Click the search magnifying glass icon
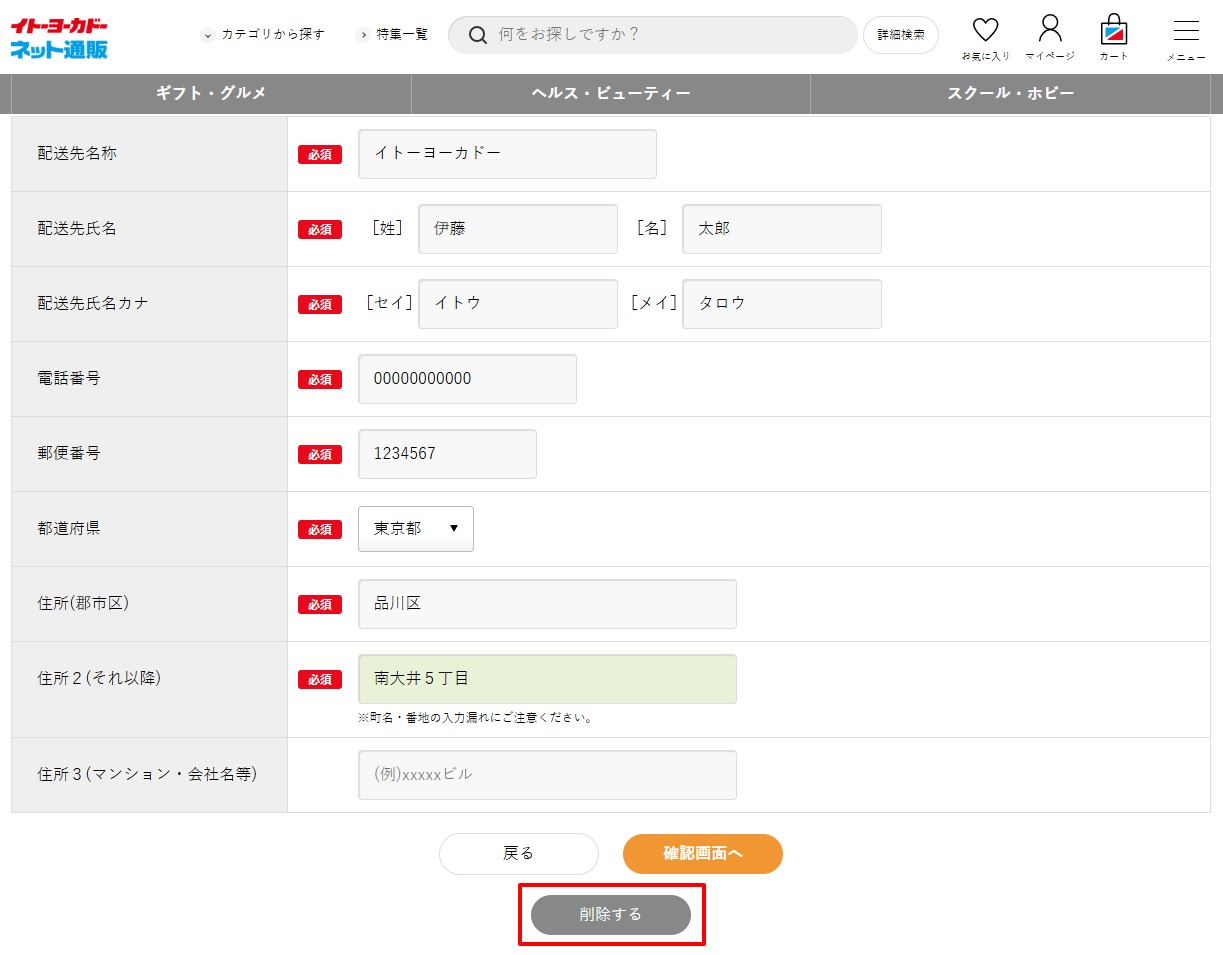The height and width of the screenshot is (955, 1223). click(x=478, y=35)
